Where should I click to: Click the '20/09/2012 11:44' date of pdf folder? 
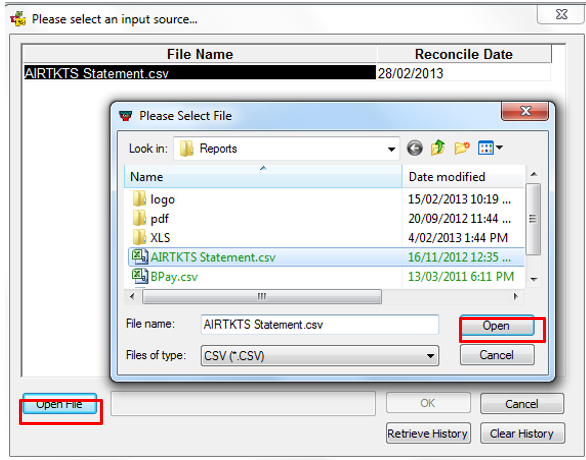point(459,218)
